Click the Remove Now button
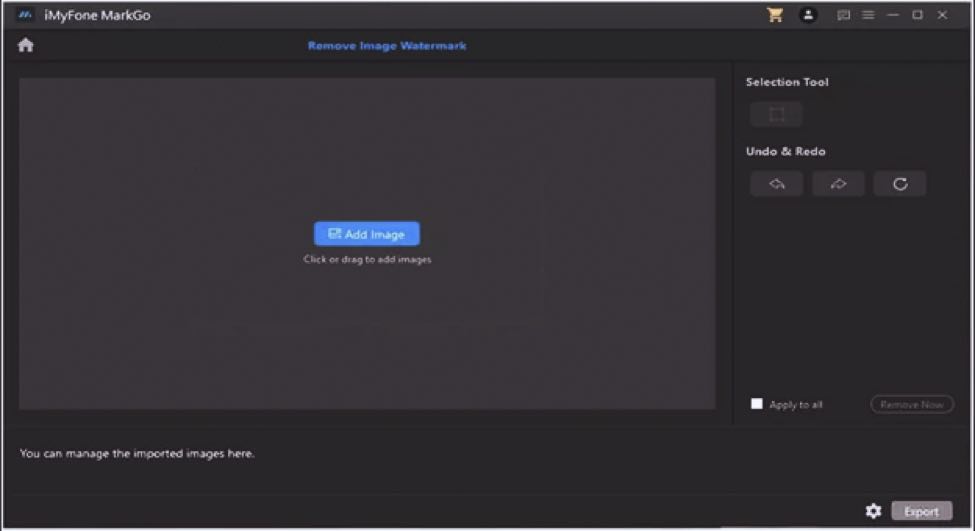Screen dimensions: 975x531 [x=912, y=405]
